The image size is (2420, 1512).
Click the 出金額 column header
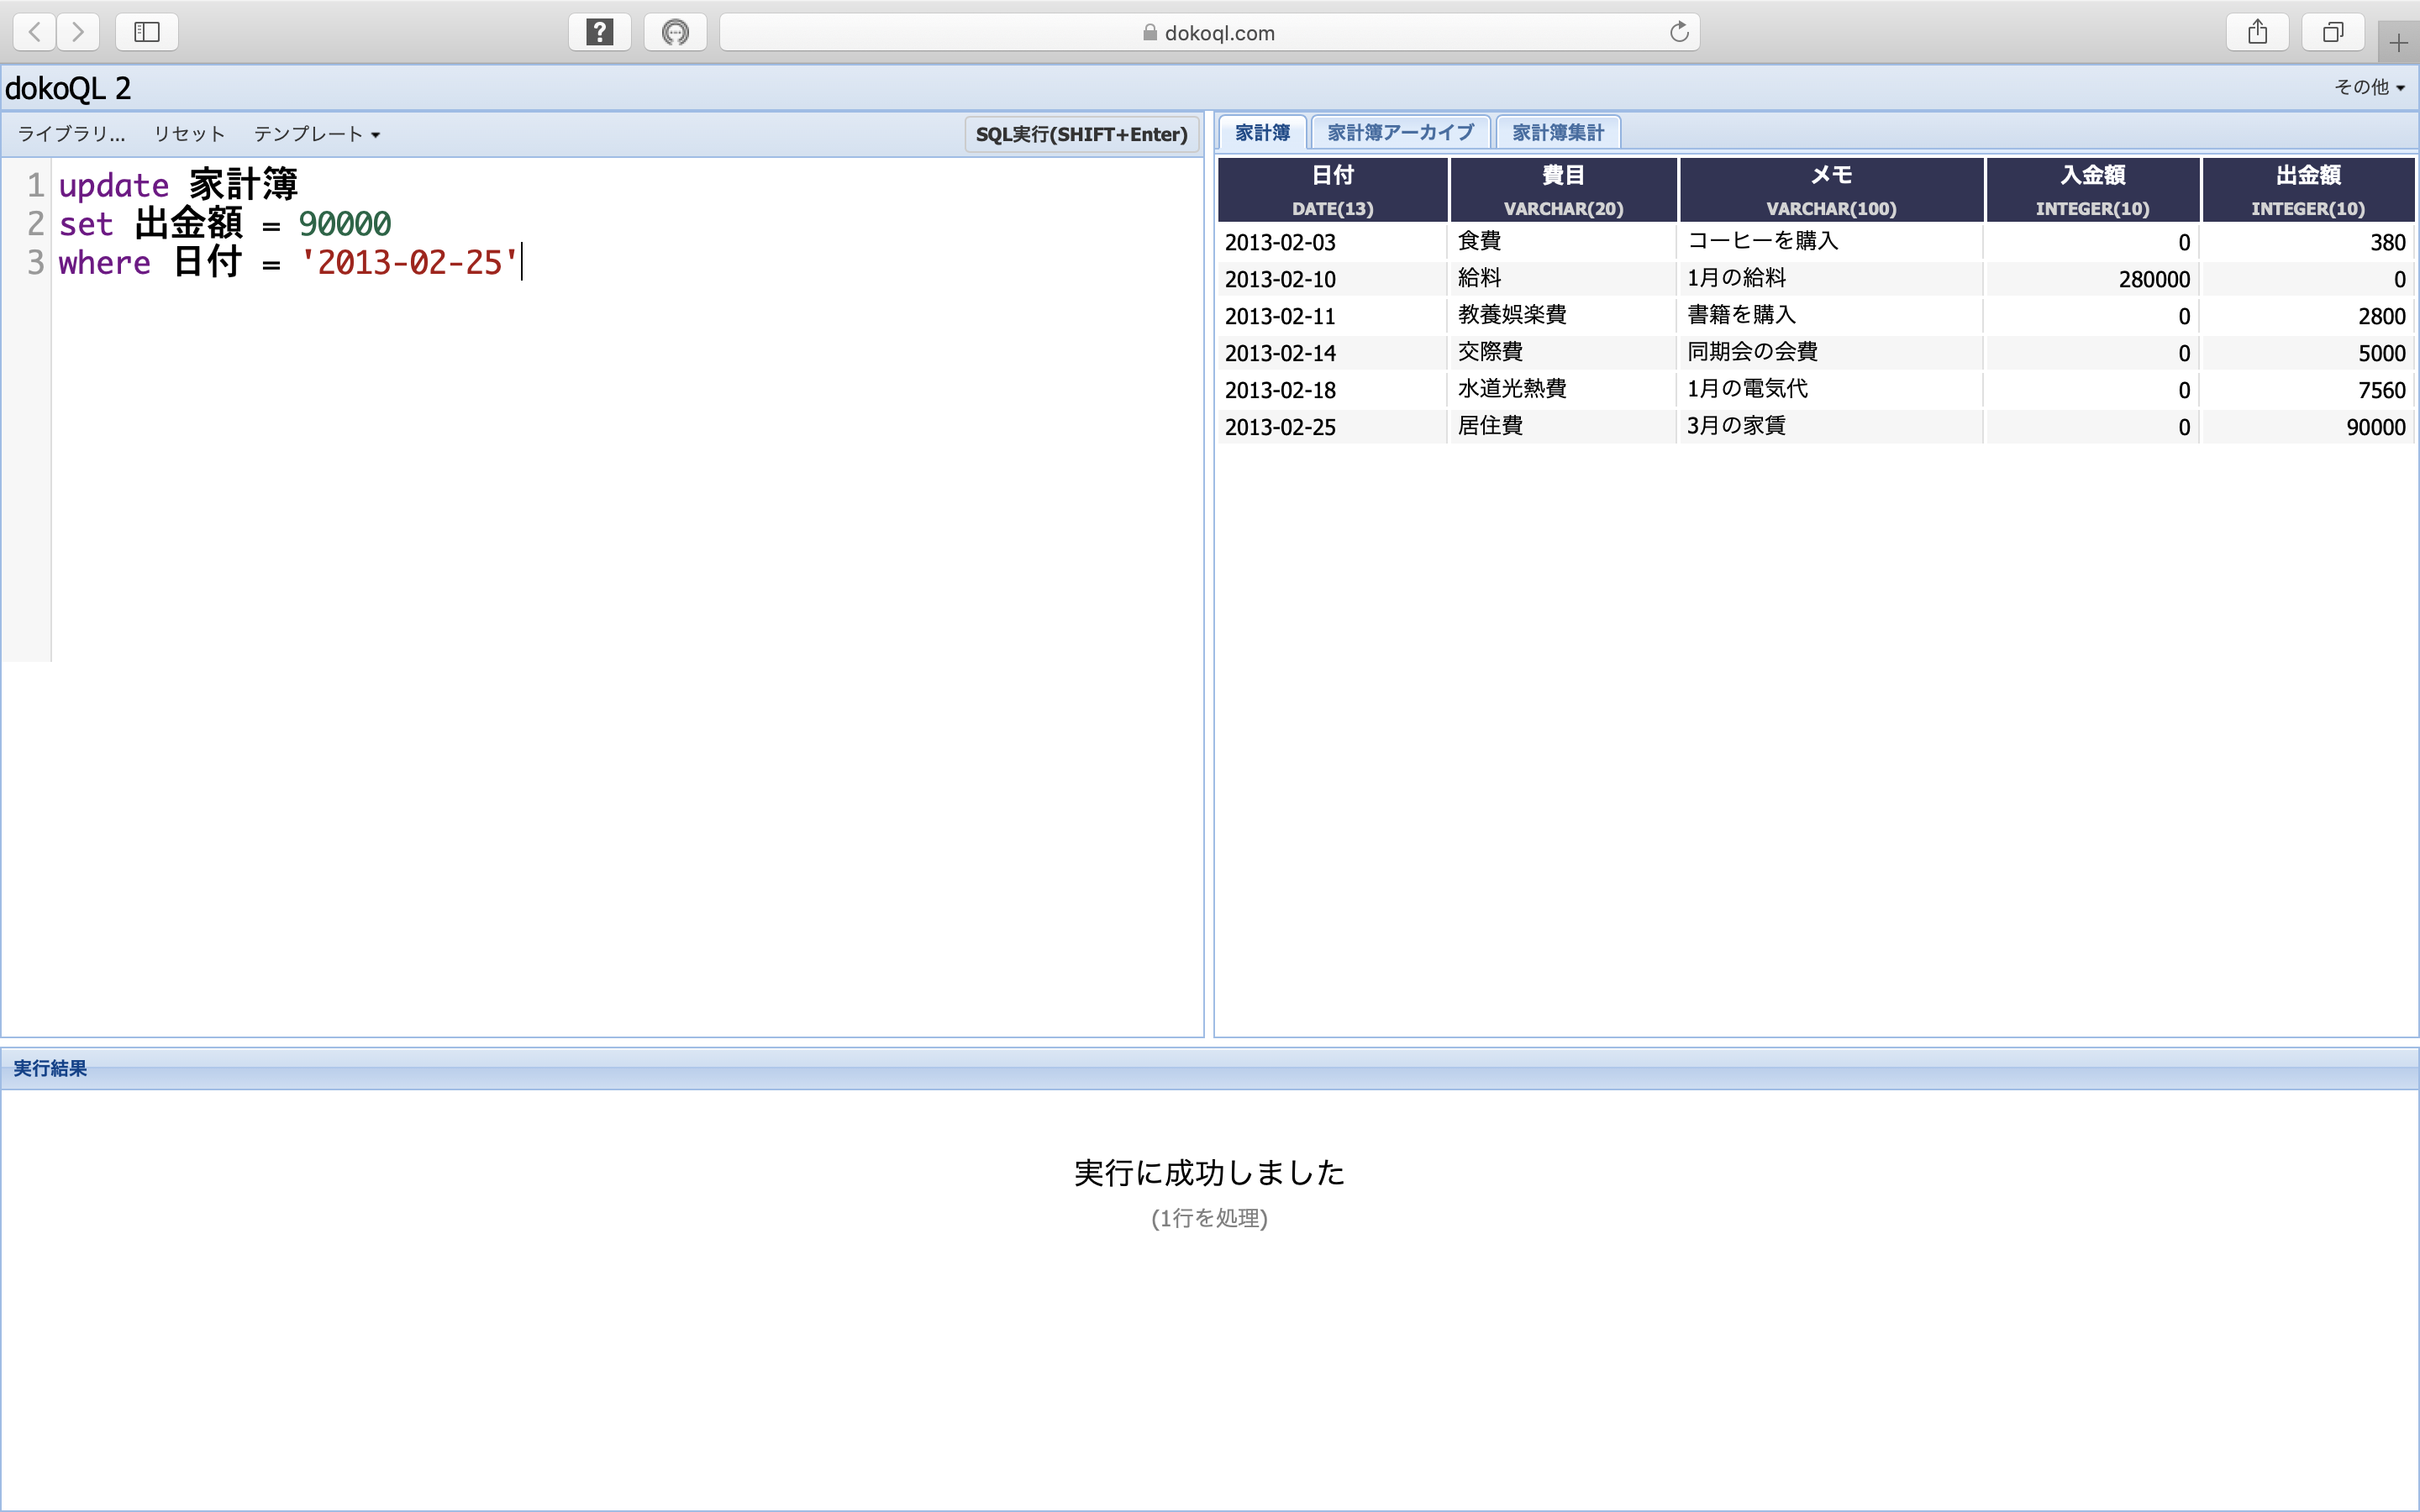(x=2307, y=189)
